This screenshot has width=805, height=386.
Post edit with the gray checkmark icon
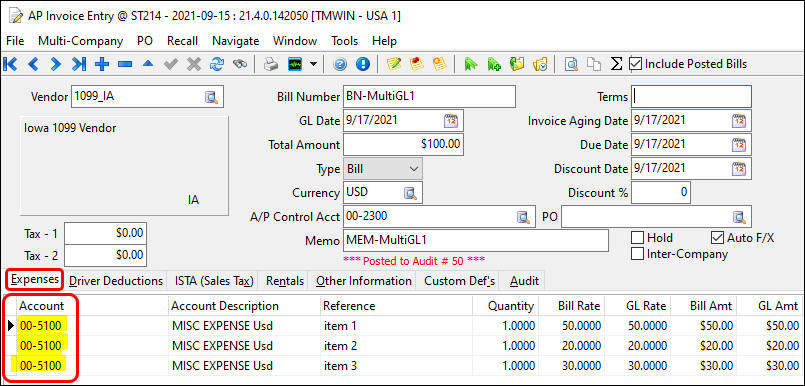point(170,64)
